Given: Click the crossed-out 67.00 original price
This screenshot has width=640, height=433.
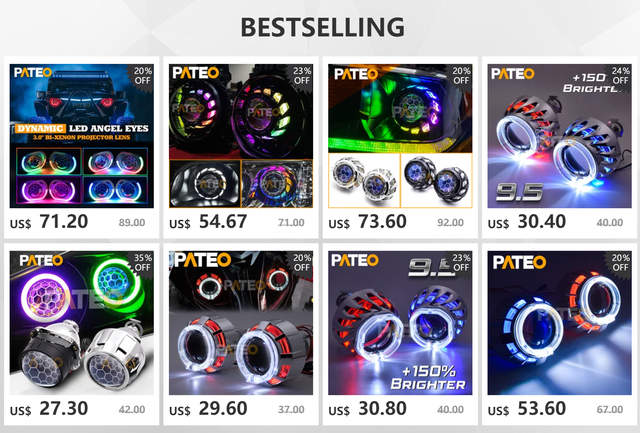Looking at the screenshot, I should point(610,409).
